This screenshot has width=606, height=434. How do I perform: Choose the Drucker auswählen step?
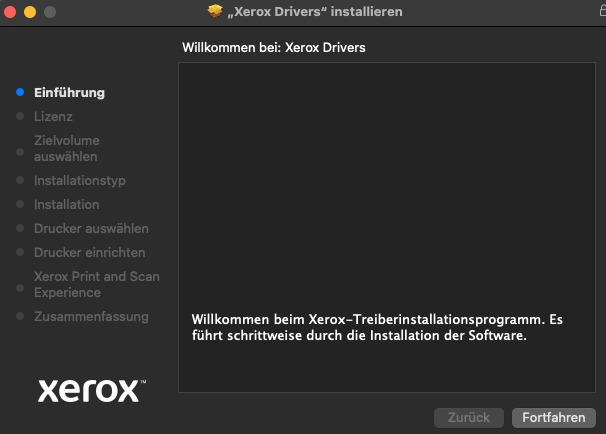[x=91, y=229]
